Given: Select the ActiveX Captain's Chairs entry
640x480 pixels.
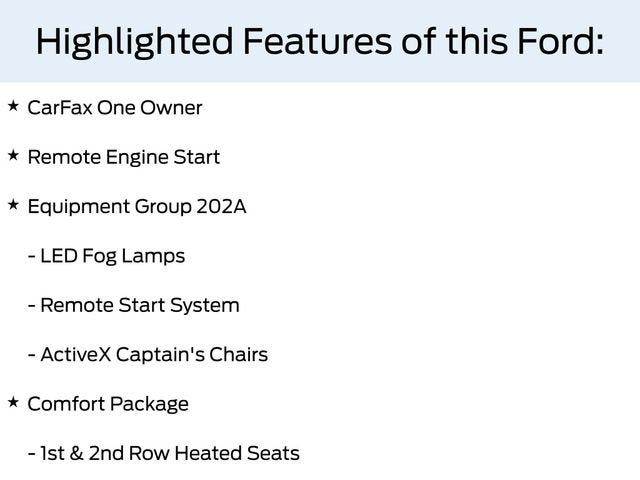Looking at the screenshot, I should [x=154, y=355].
